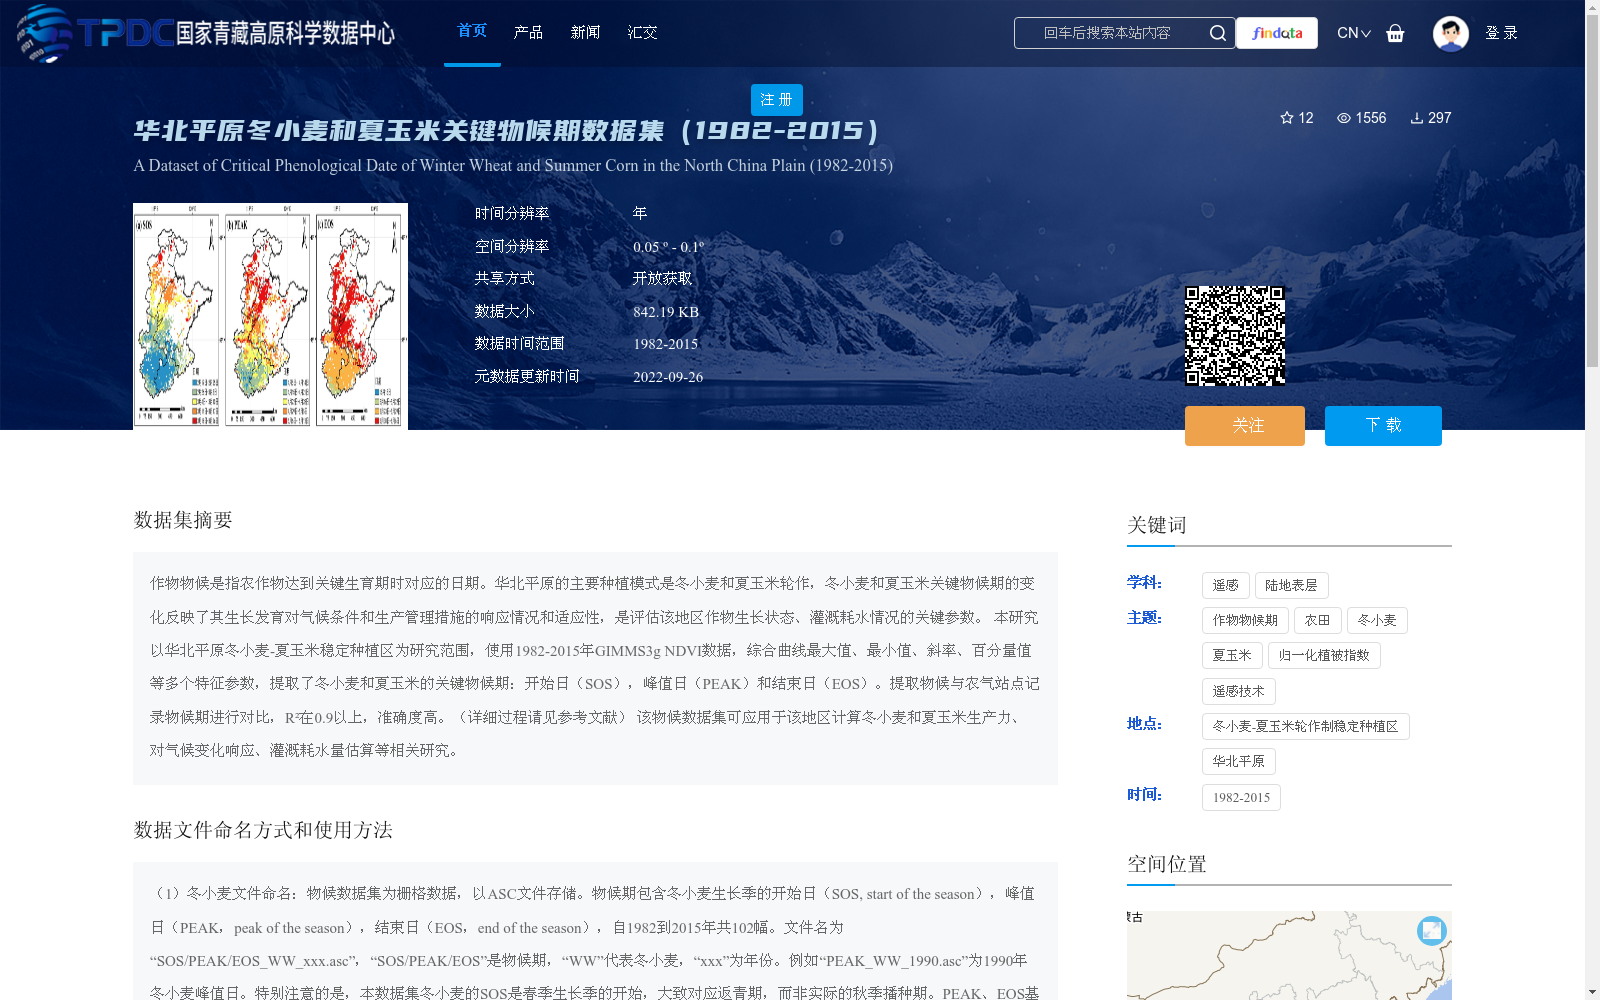1600x1000 pixels.
Task: Select the 遥感 keyword tag
Action: tap(1225, 586)
